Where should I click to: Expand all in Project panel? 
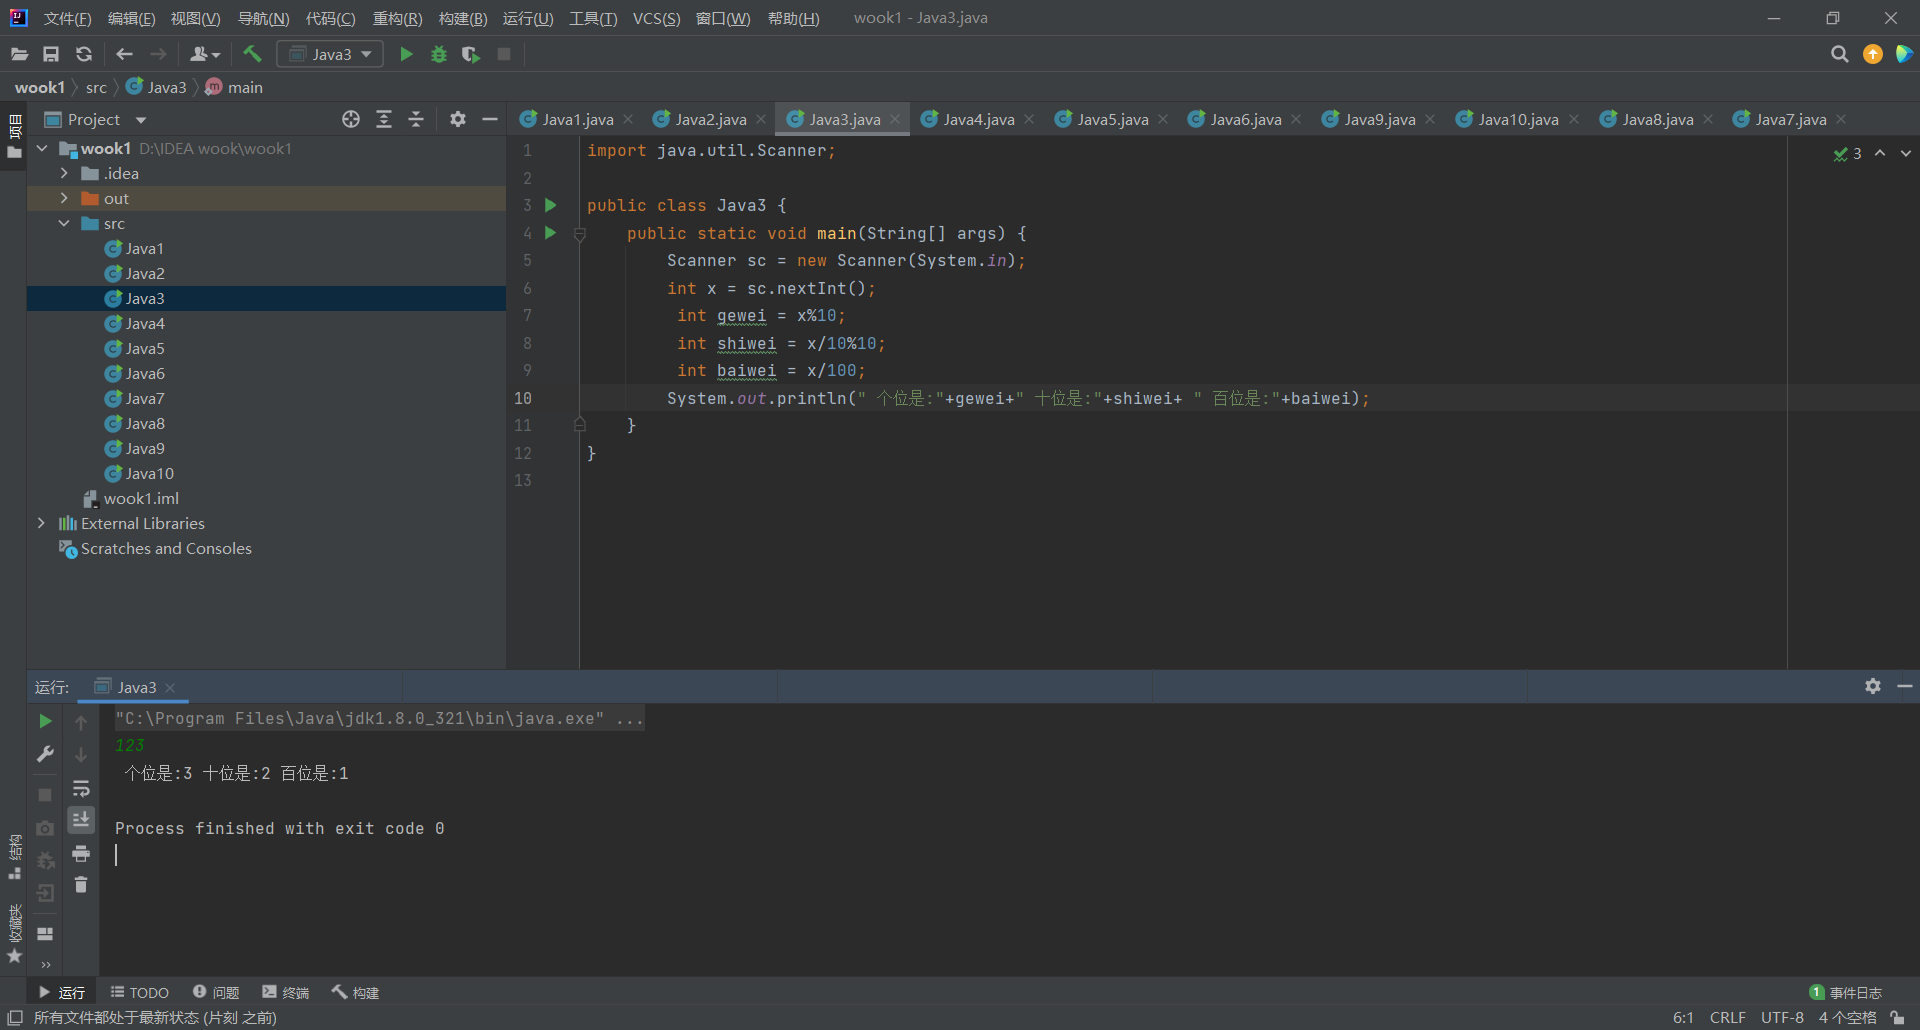tap(384, 119)
